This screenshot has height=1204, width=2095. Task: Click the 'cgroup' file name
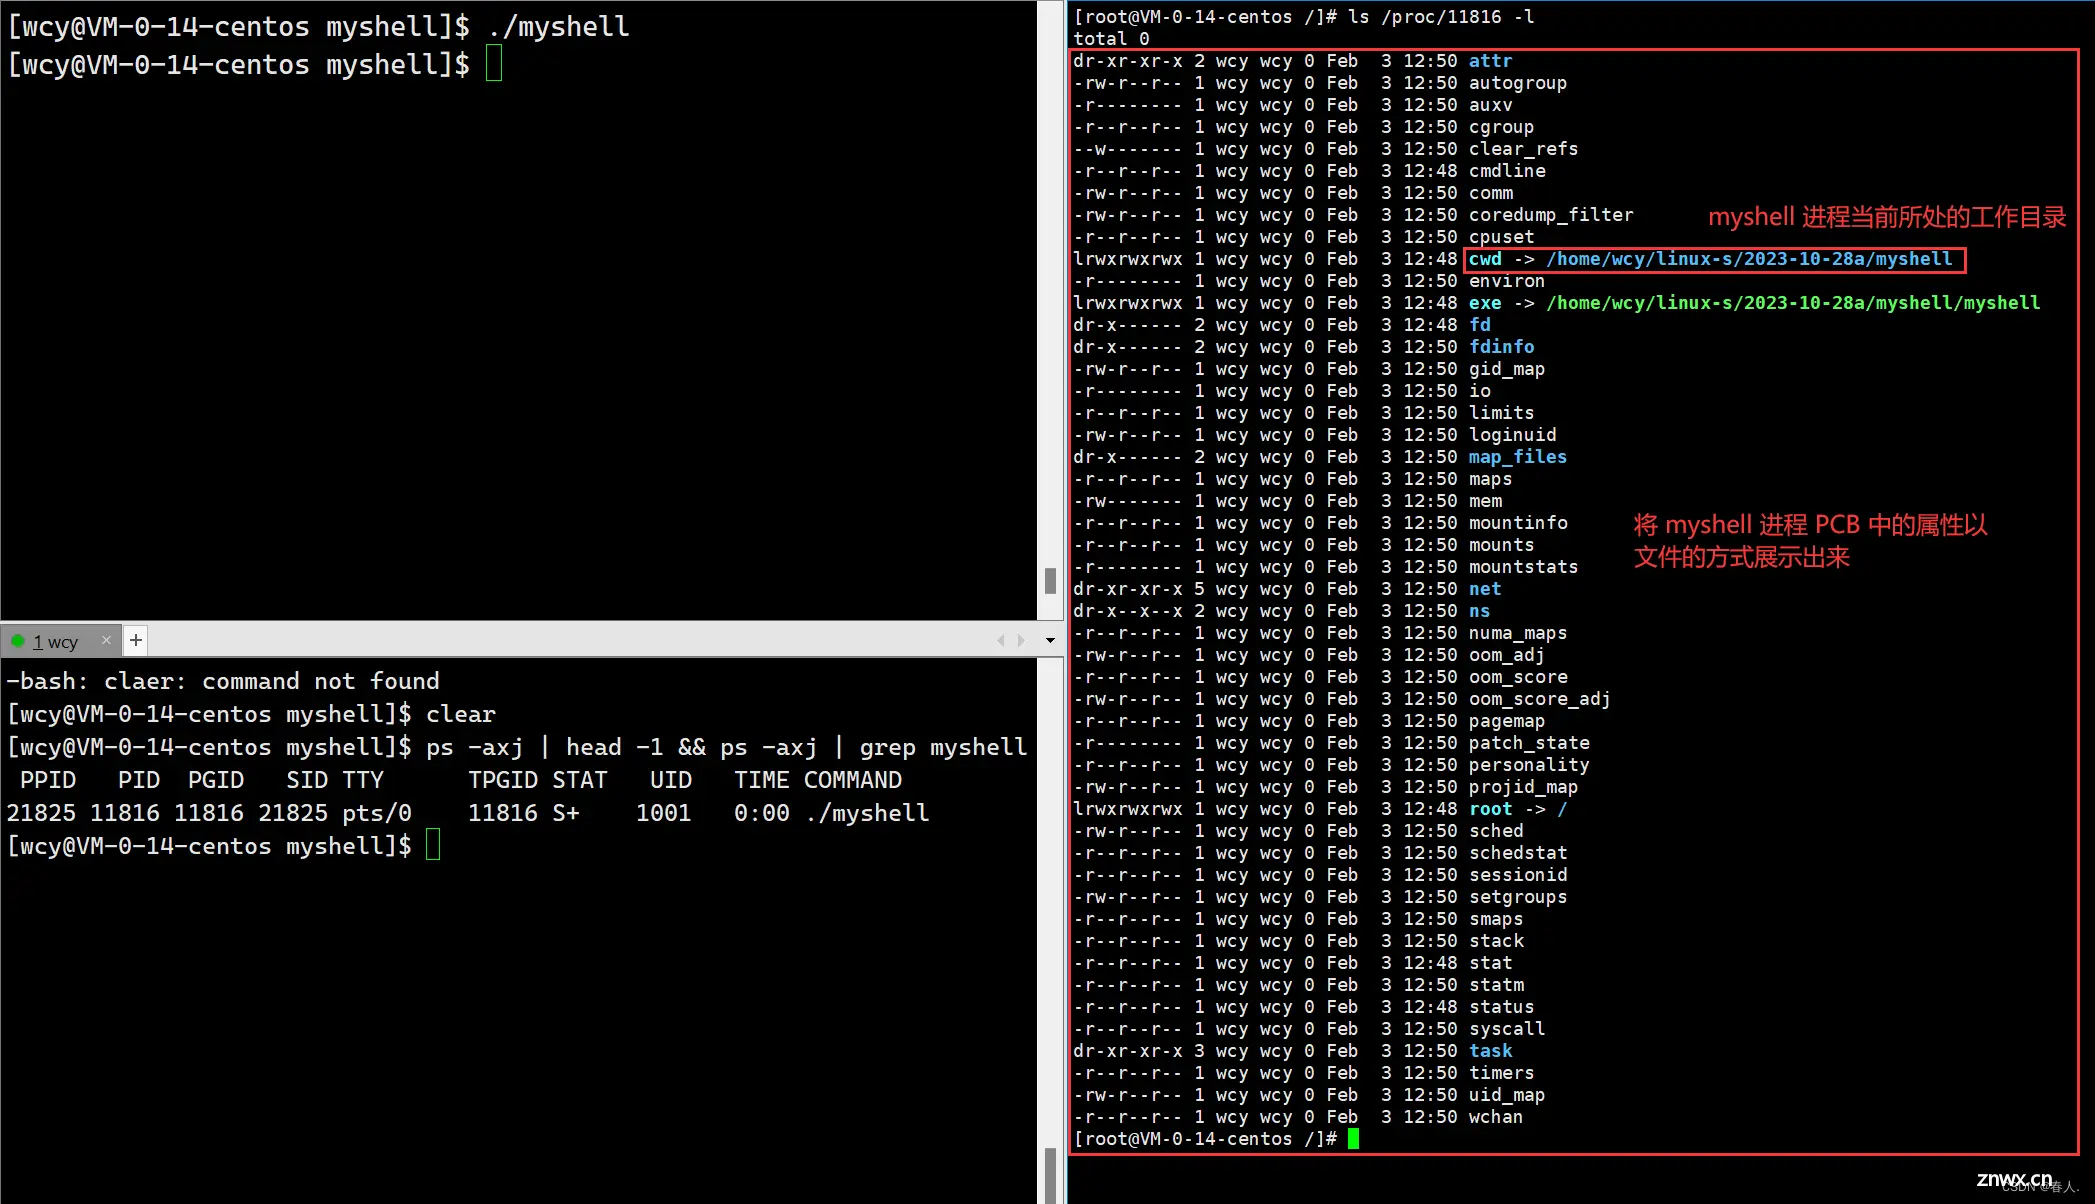point(1501,127)
